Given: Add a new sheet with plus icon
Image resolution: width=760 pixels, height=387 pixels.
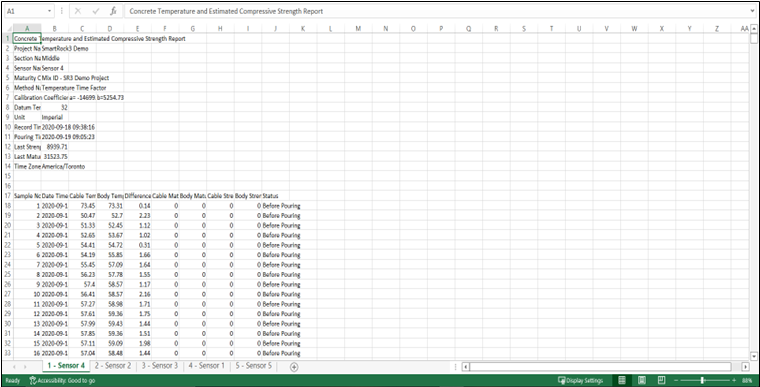Looking at the screenshot, I should coord(294,367).
